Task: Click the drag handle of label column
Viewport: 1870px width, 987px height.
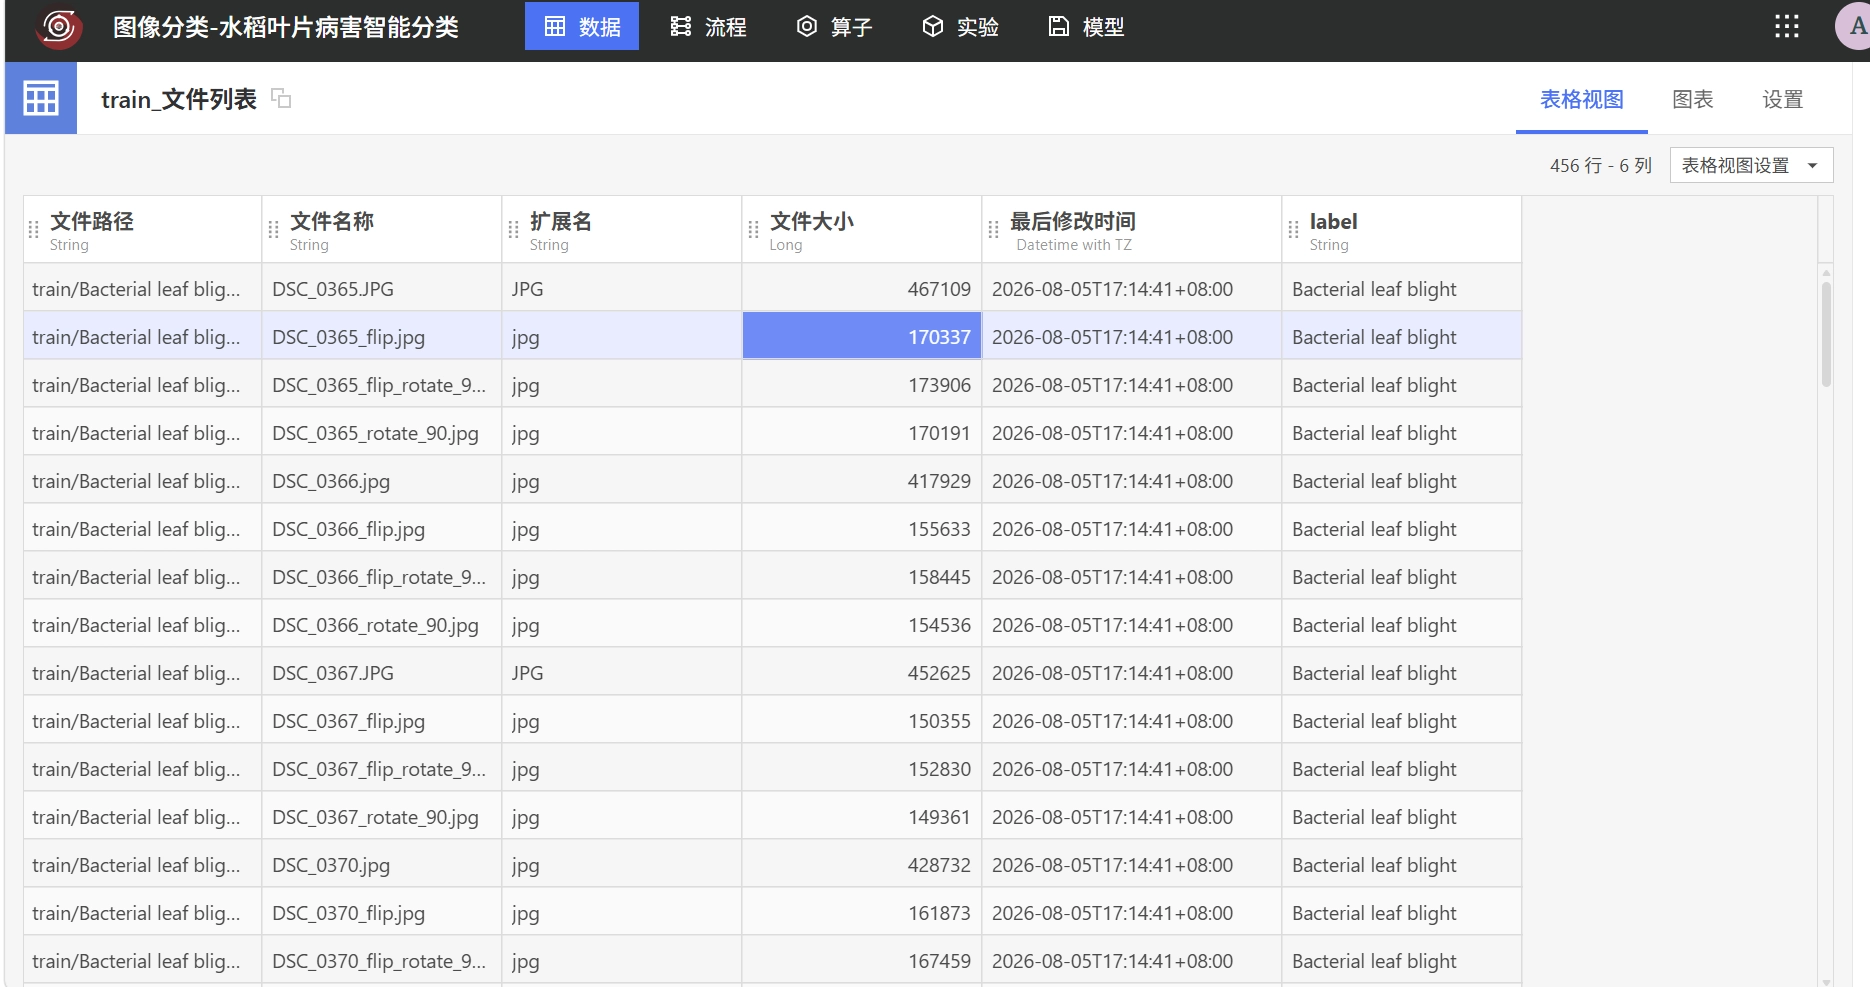Action: 1294,230
